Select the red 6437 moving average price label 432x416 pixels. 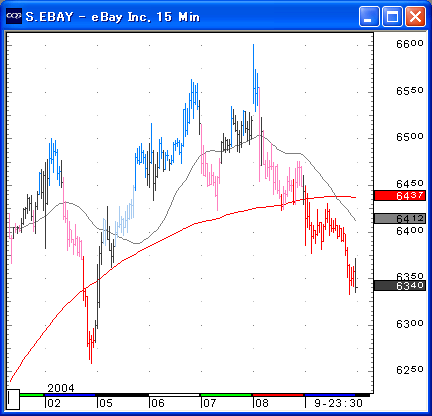point(400,195)
